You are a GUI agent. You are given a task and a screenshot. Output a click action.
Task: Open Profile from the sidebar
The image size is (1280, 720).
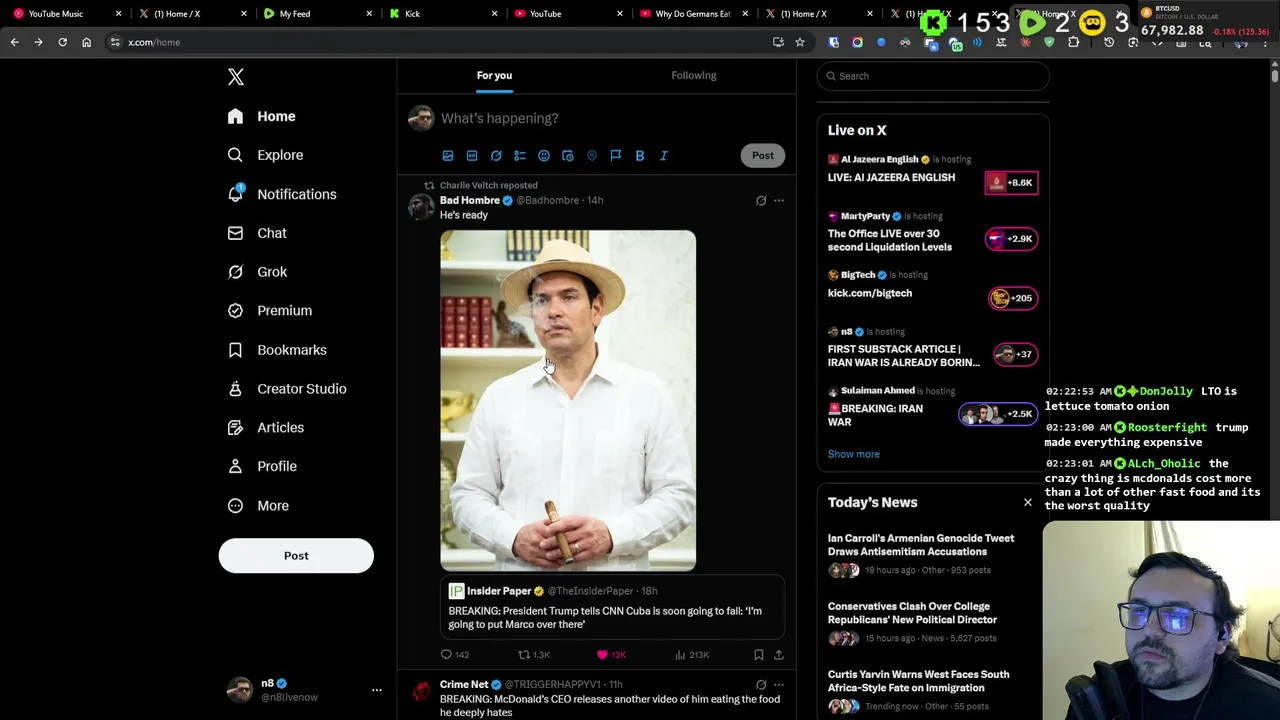tap(262, 466)
